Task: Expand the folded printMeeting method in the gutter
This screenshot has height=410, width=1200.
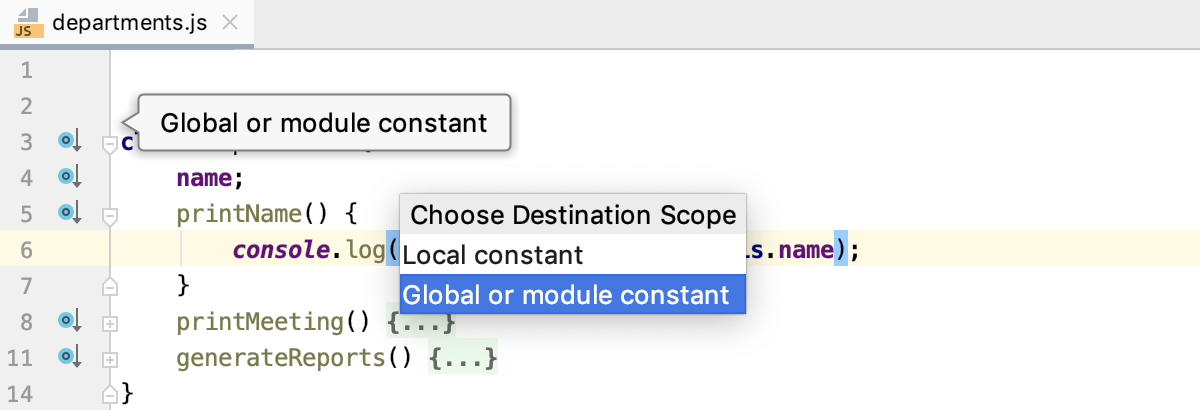Action: click(x=110, y=323)
